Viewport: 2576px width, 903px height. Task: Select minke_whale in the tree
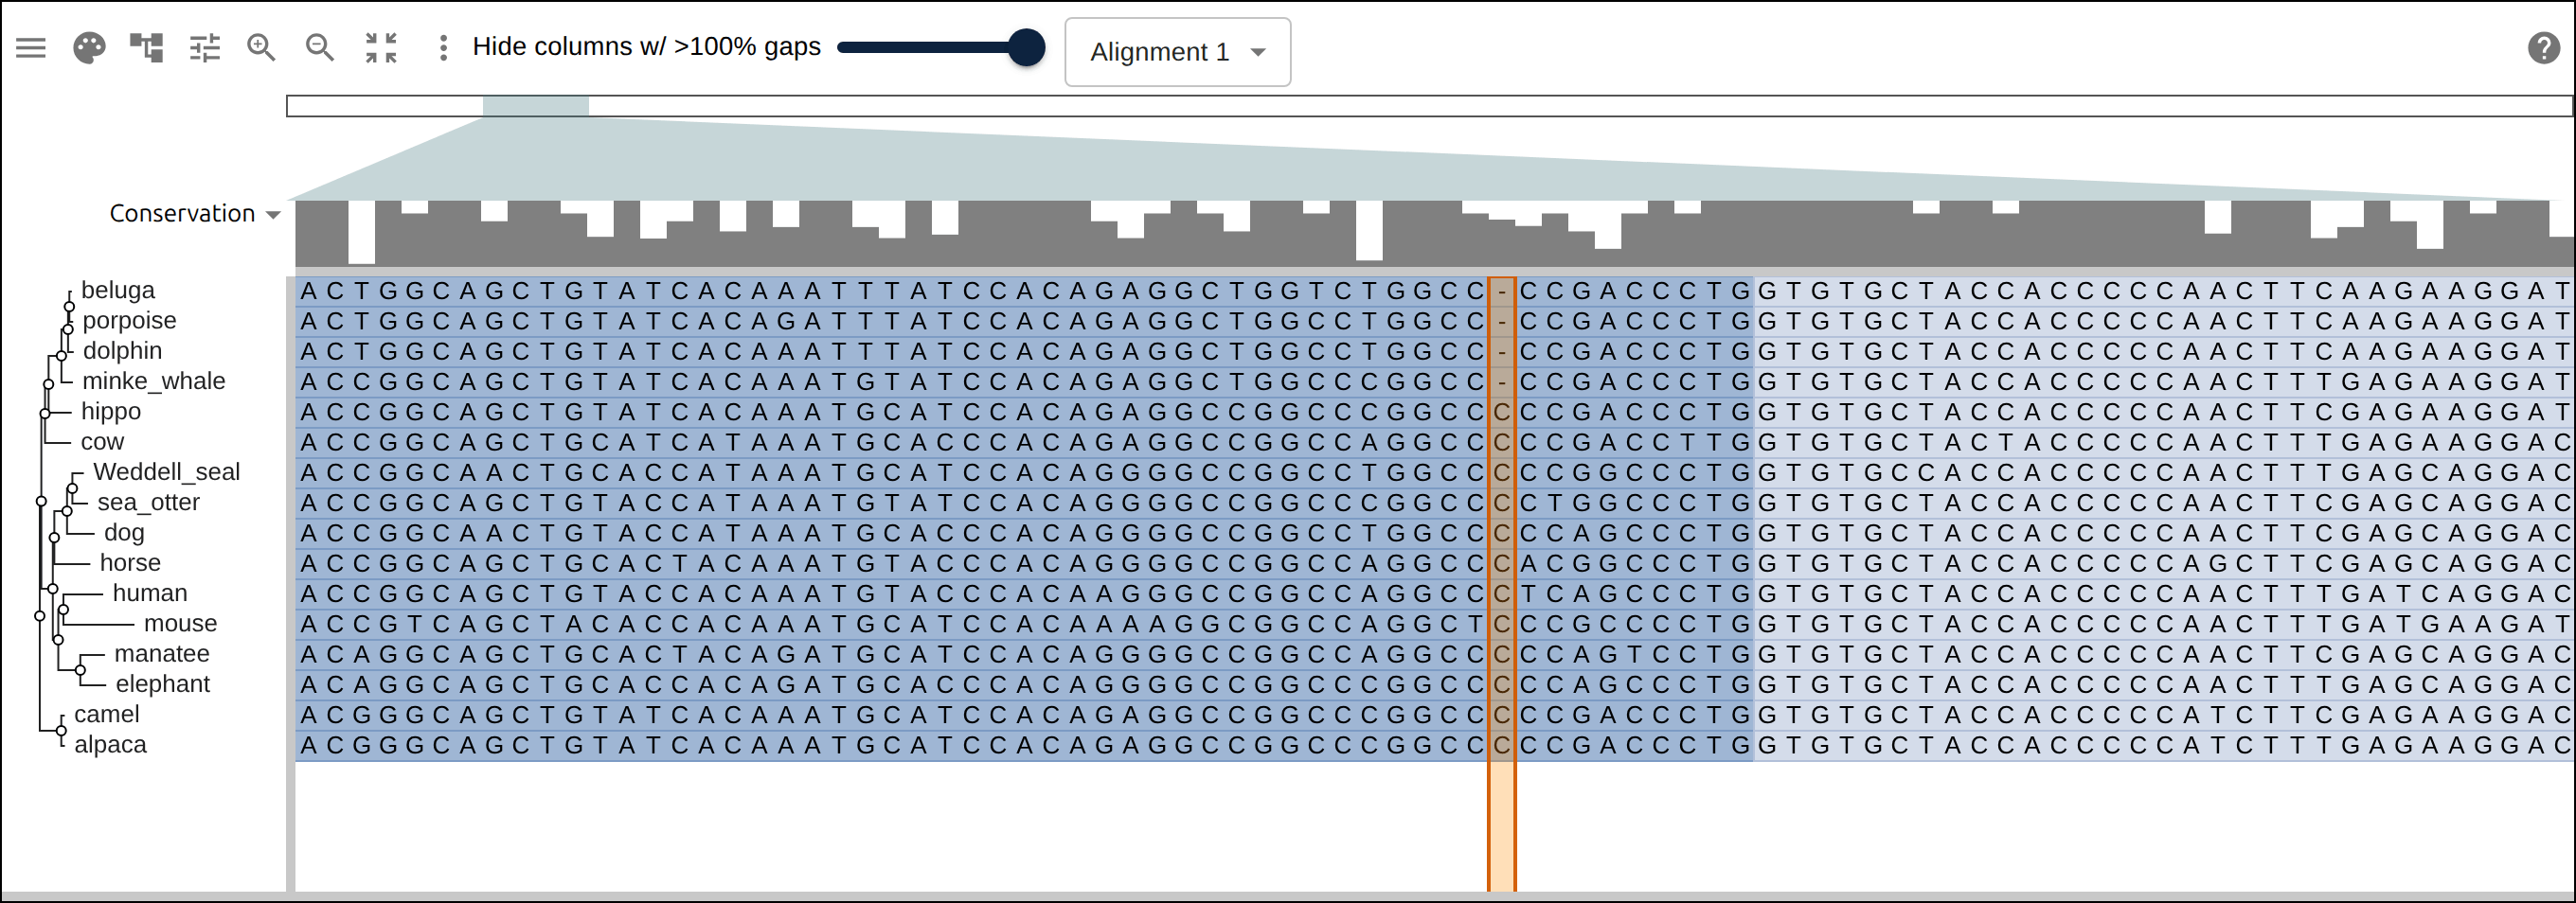(154, 381)
